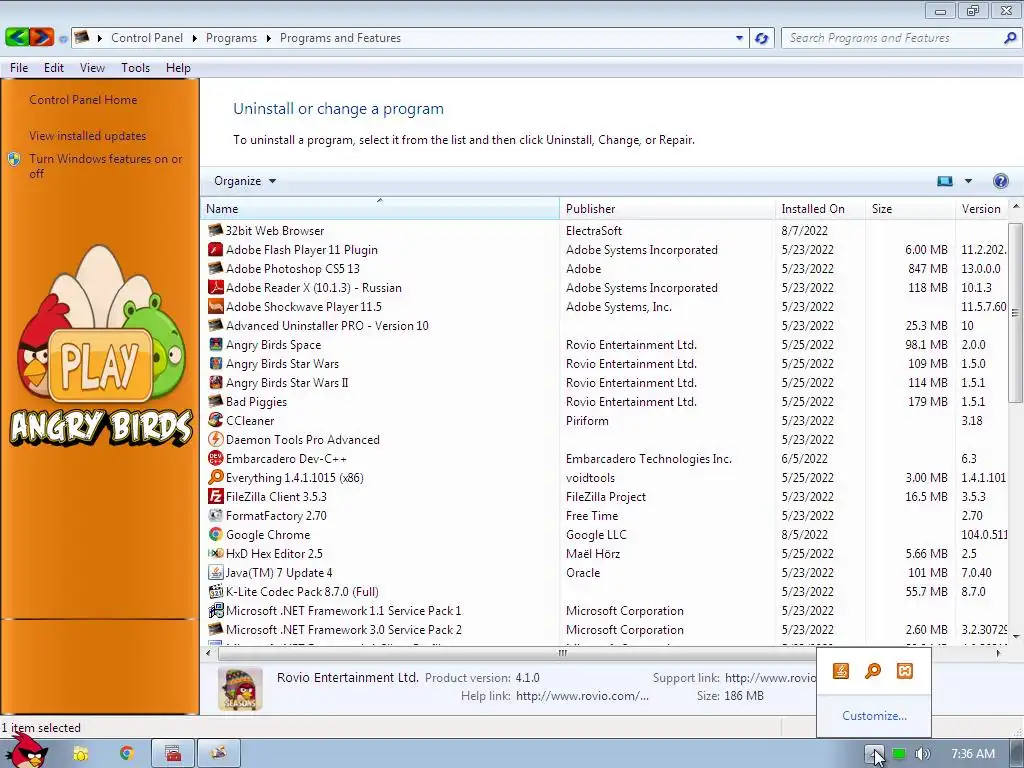Open the Help menu
Image resolution: width=1024 pixels, height=768 pixels.
[178, 68]
